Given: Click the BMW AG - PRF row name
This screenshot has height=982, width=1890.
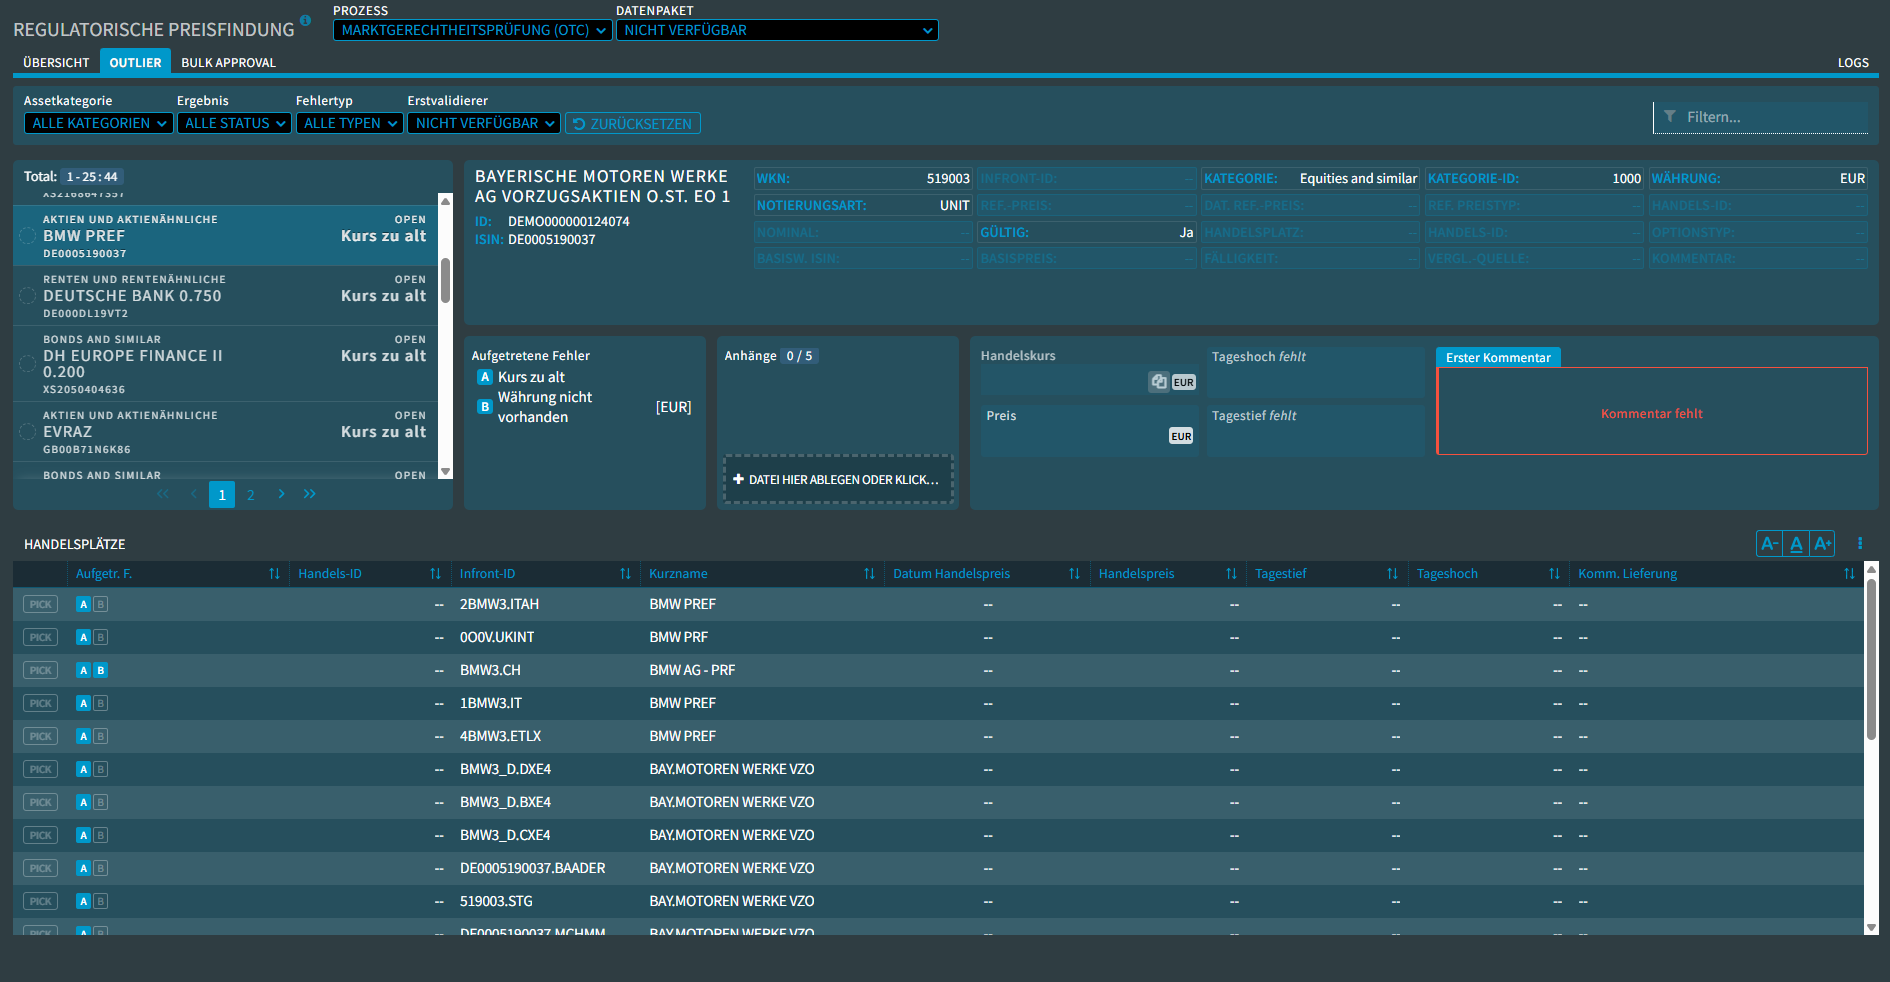Looking at the screenshot, I should point(692,670).
